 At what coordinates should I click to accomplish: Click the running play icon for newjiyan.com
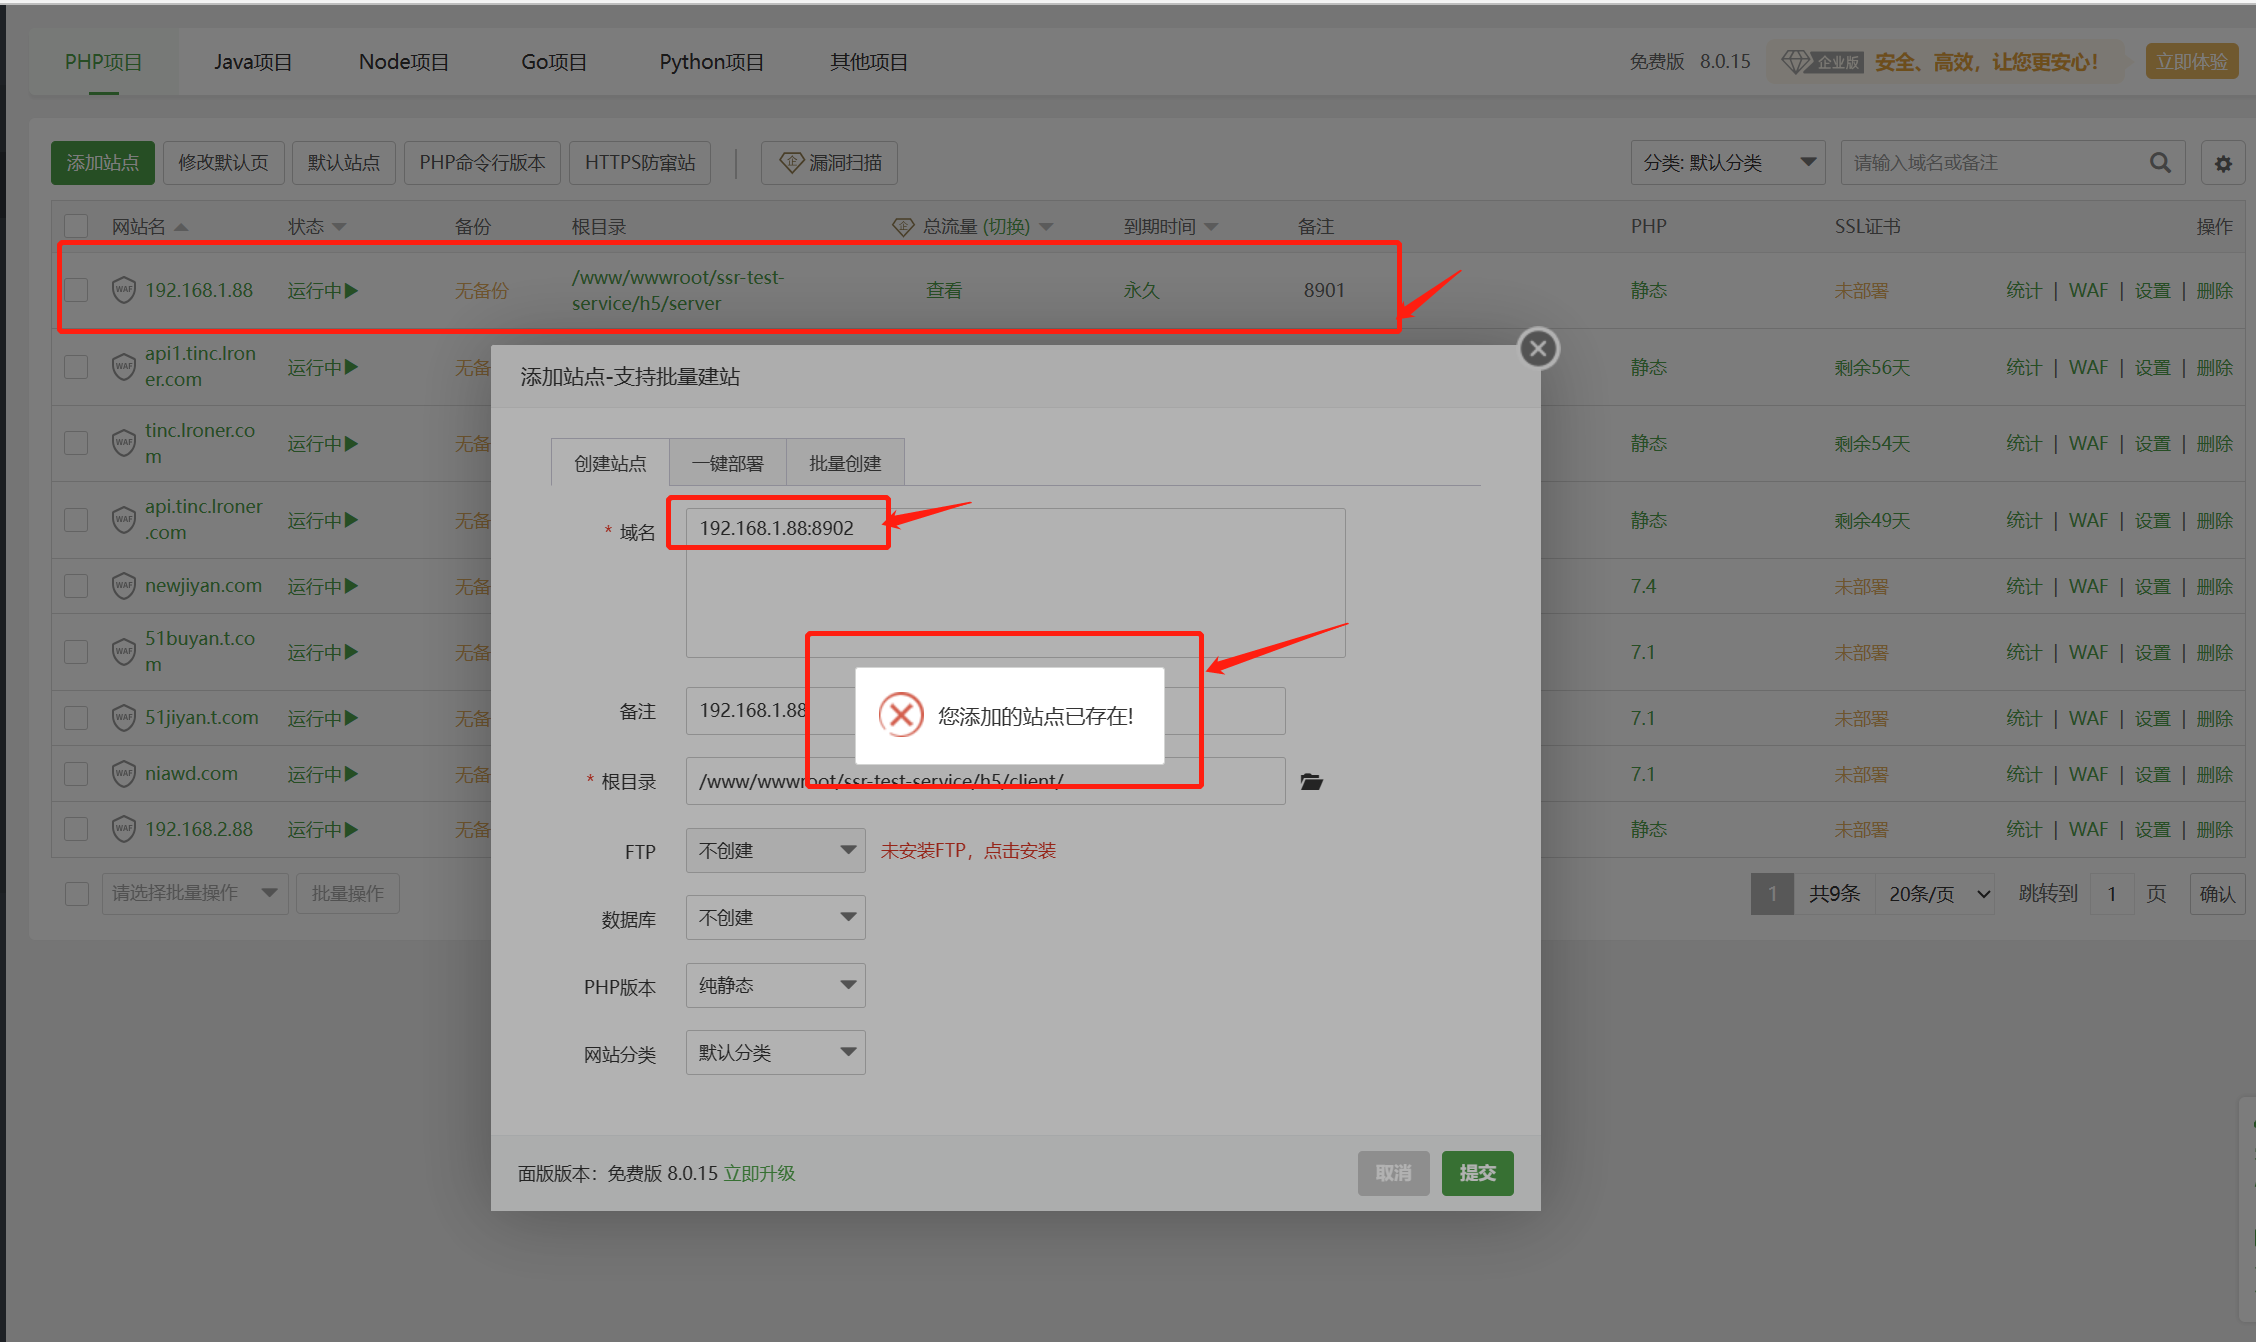pyautogui.click(x=351, y=586)
